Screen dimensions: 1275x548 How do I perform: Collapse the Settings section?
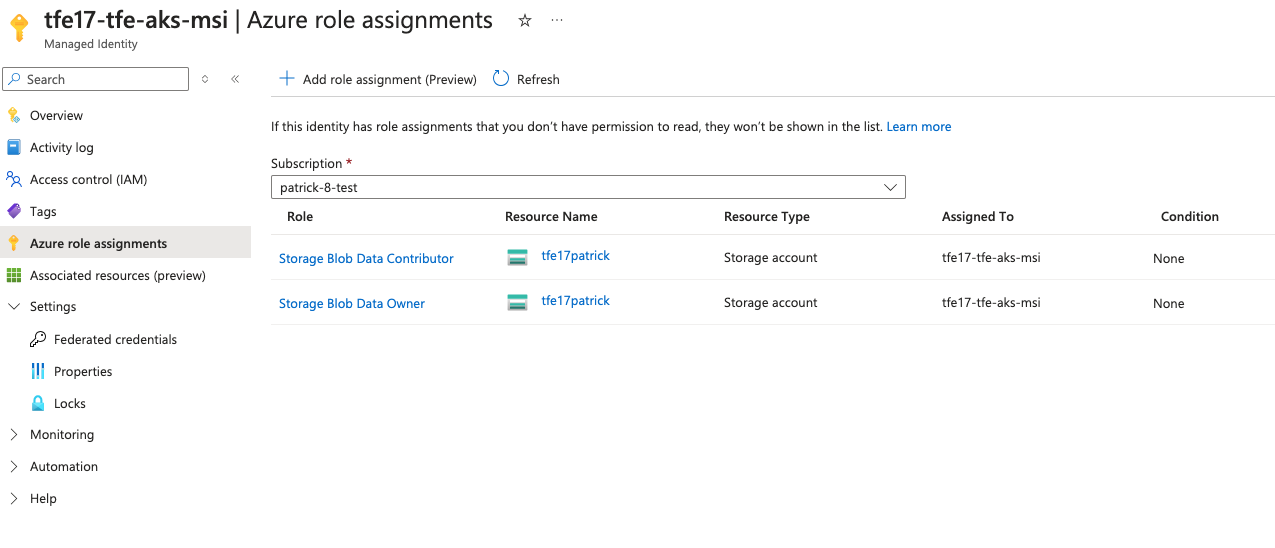coord(14,307)
